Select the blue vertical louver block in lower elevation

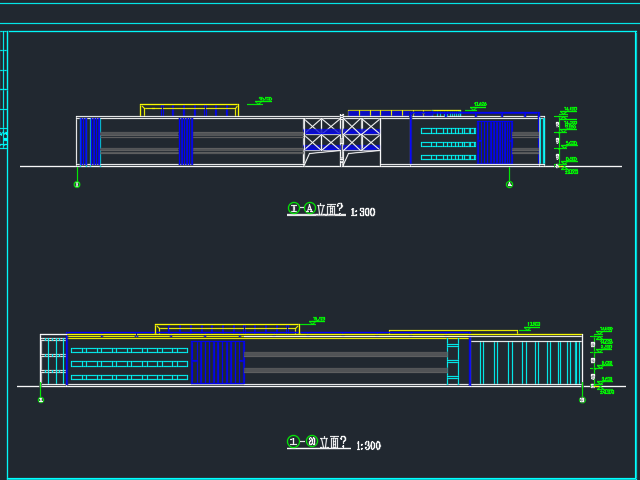click(x=217, y=361)
